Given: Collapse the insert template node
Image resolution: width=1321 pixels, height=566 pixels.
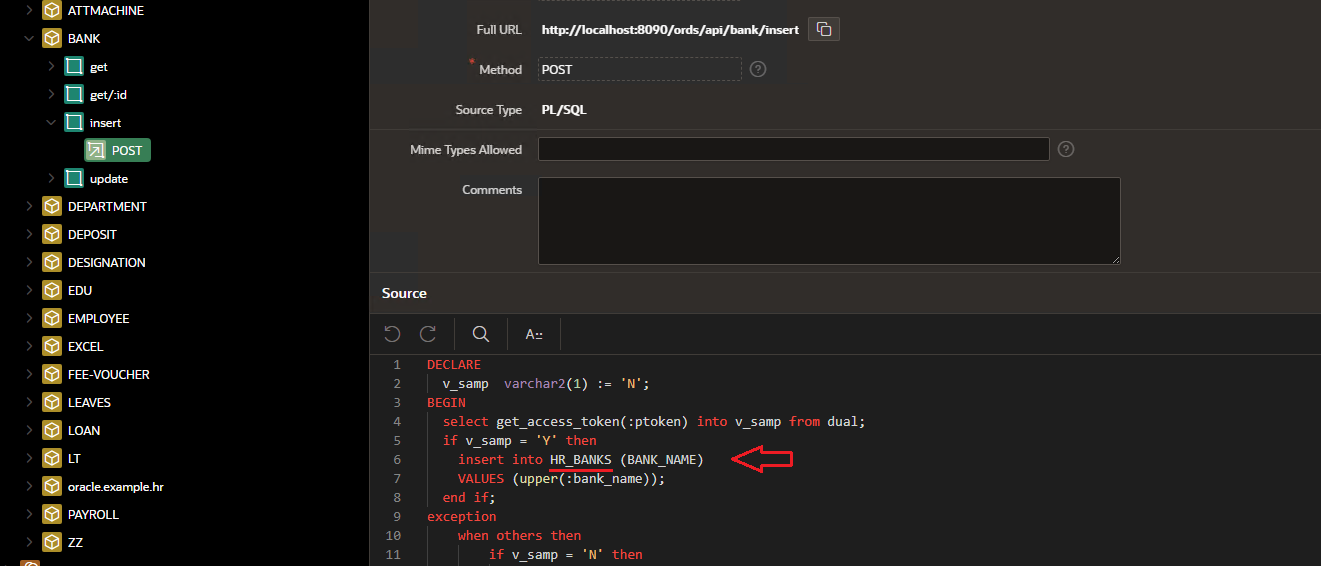Looking at the screenshot, I should pos(51,123).
